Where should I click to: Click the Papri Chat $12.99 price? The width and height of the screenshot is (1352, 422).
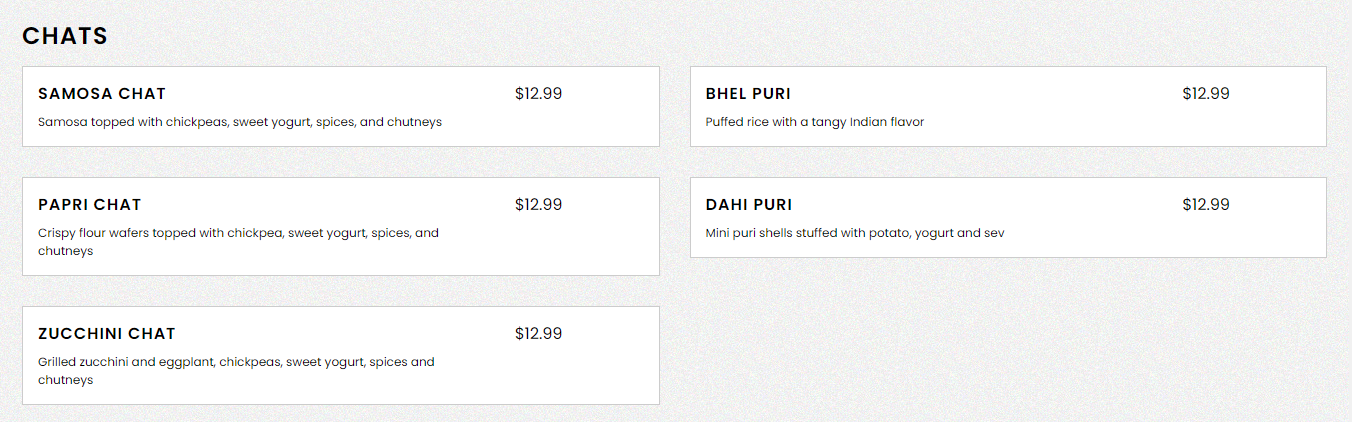point(538,205)
